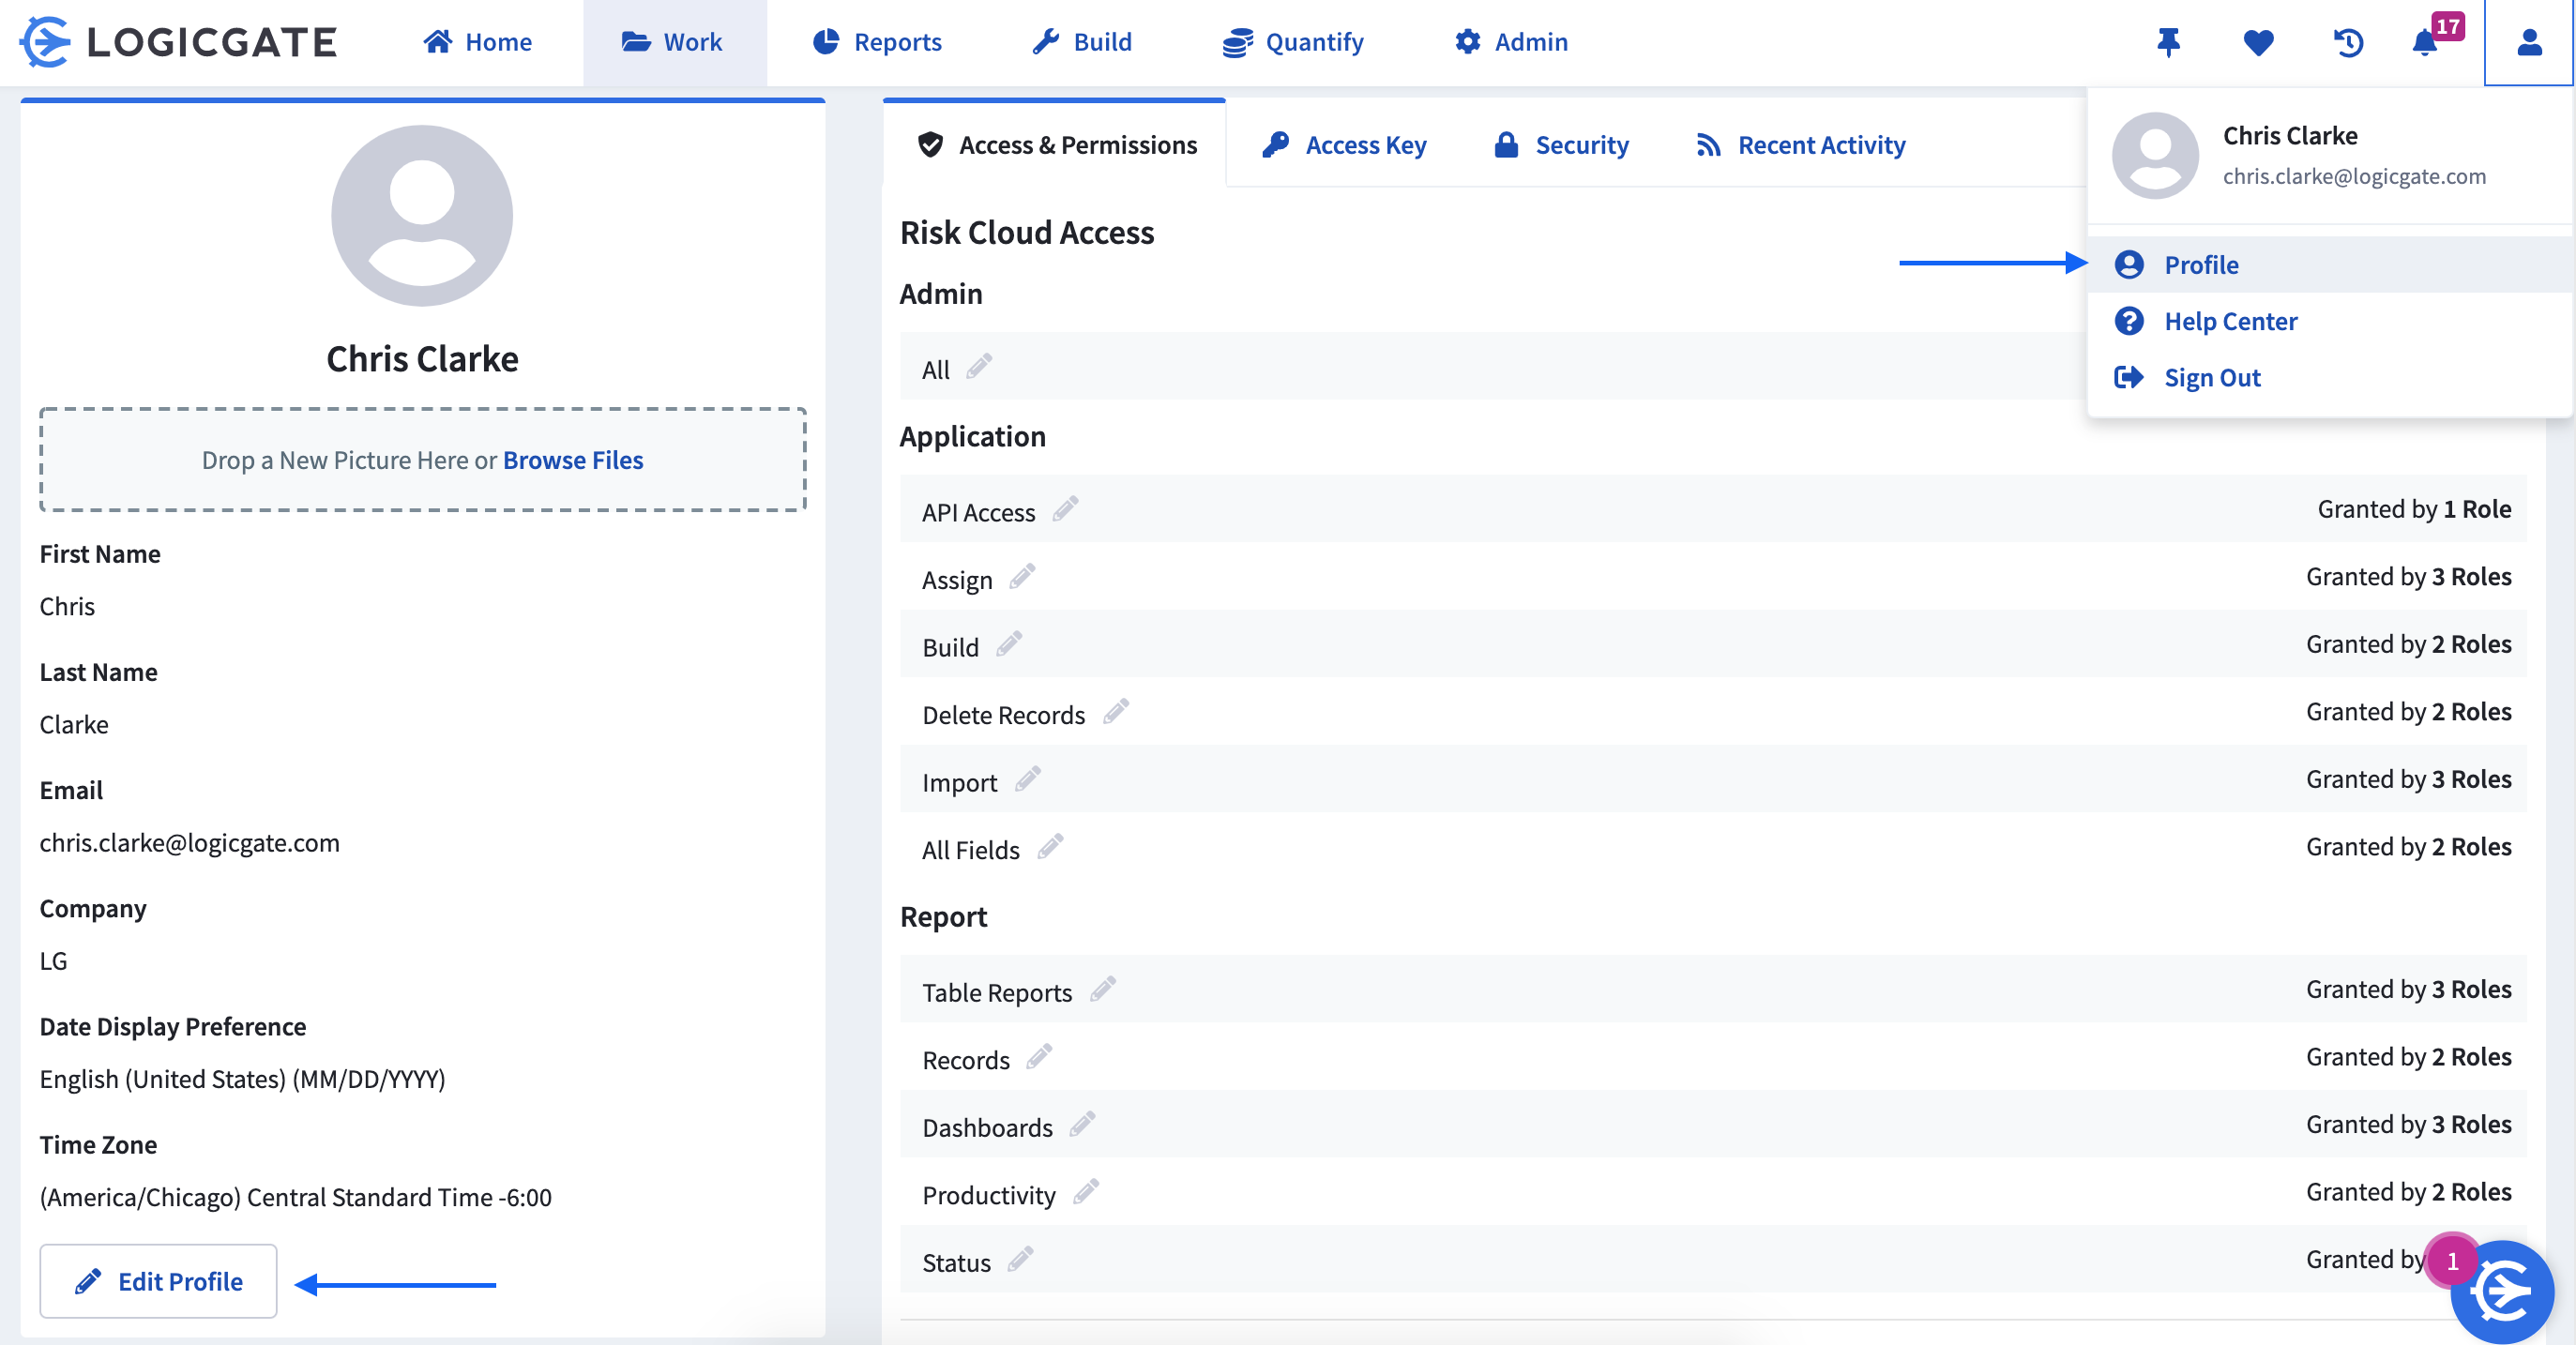Click the pencil icon beside Records

tap(1040, 1056)
